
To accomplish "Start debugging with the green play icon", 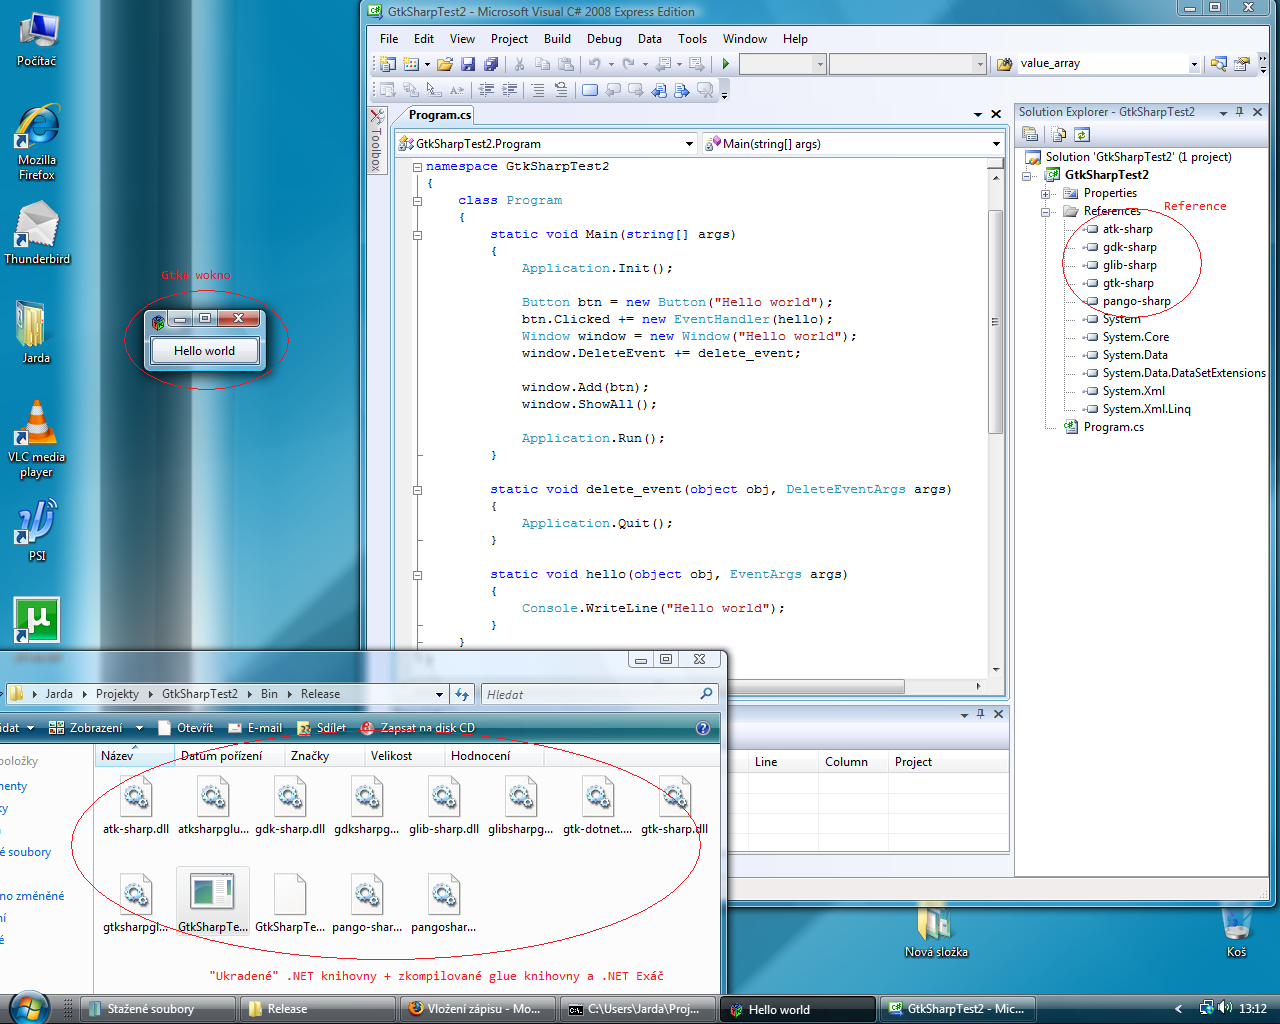I will coord(726,64).
